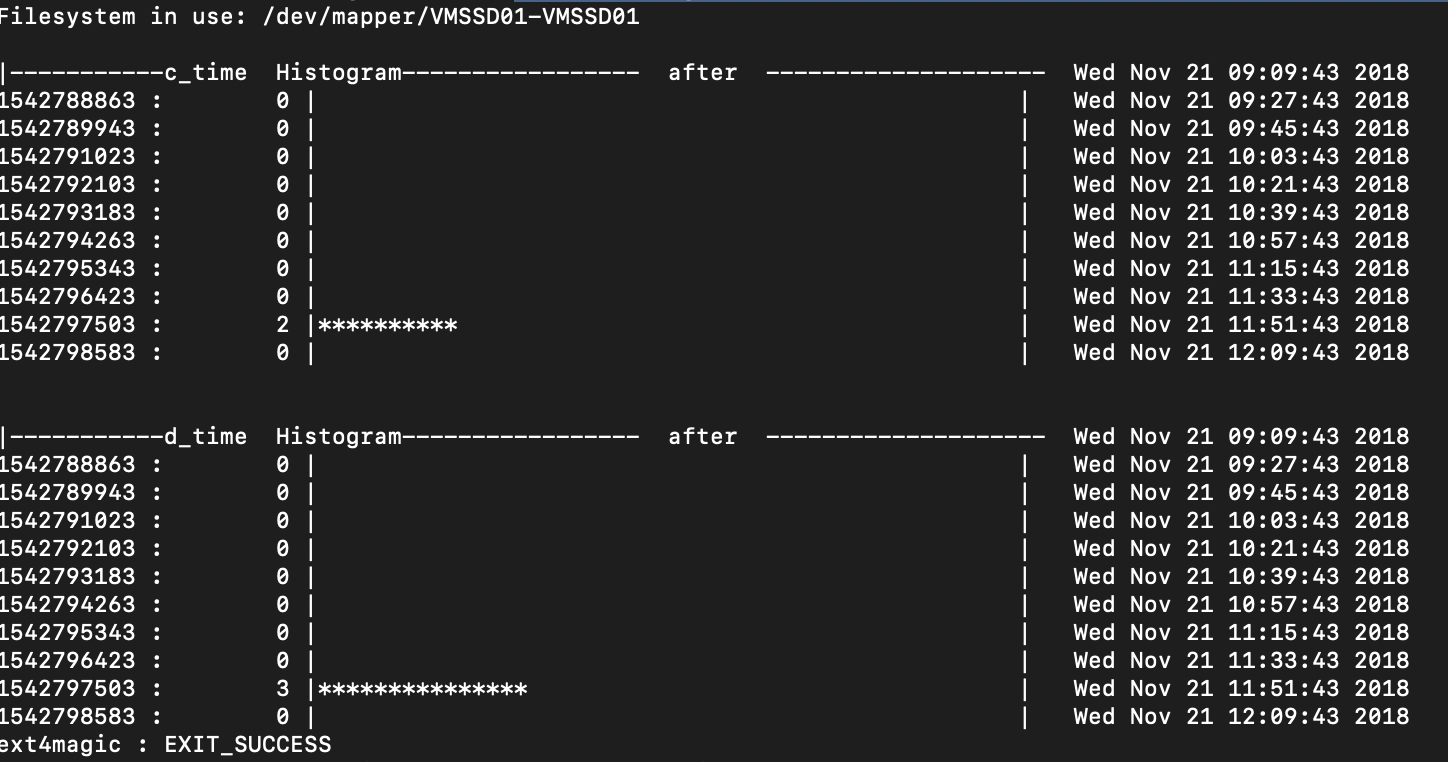Click 12:09:43 date in d_time section
This screenshot has width=1448, height=762.
tap(1241, 717)
